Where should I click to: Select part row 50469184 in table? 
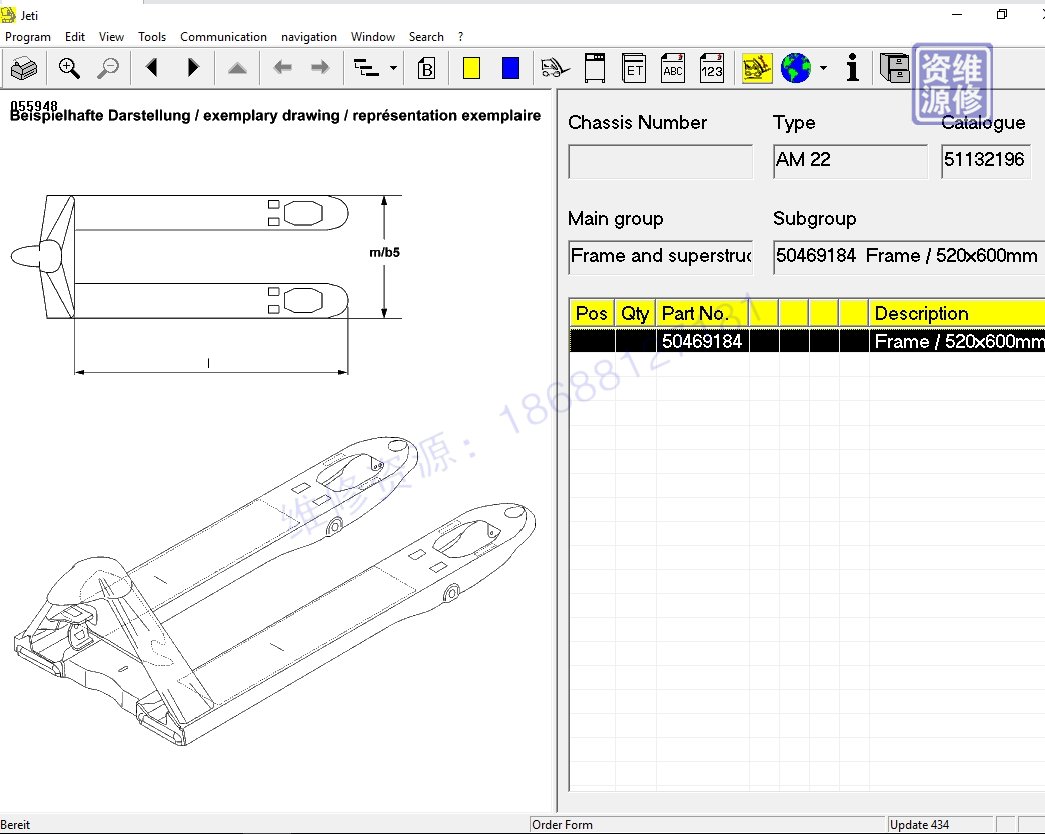[x=702, y=341]
